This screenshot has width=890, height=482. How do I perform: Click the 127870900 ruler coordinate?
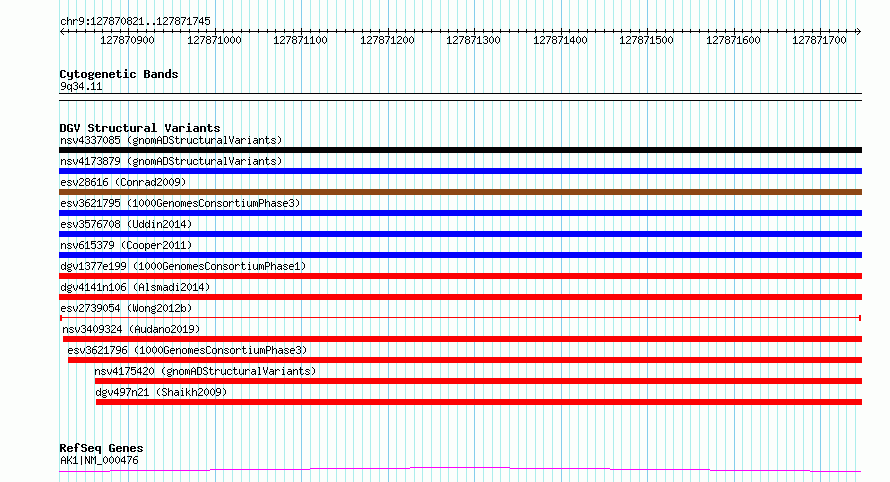coord(127,40)
